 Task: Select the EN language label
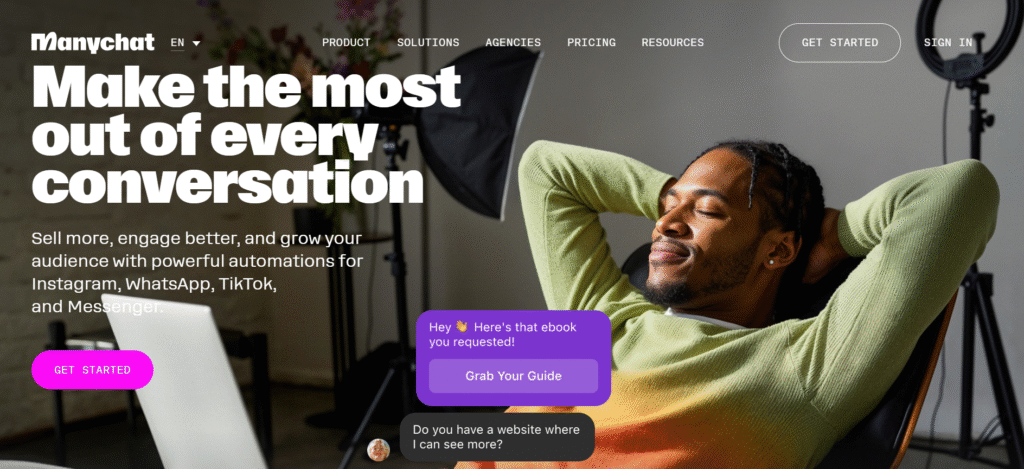[177, 42]
